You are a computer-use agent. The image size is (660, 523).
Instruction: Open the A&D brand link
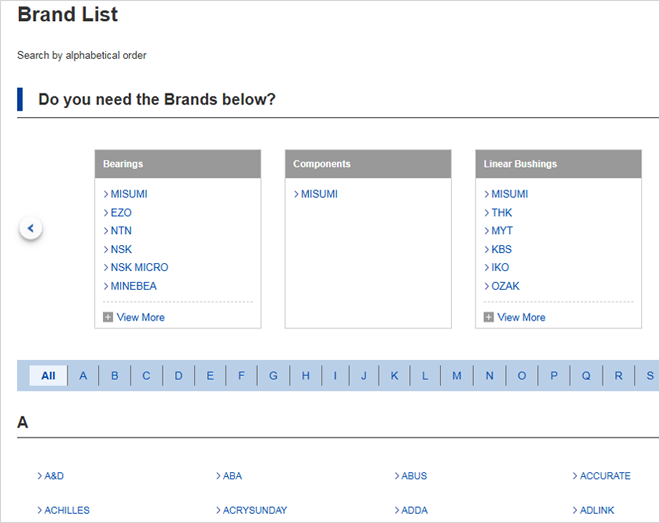pos(53,476)
